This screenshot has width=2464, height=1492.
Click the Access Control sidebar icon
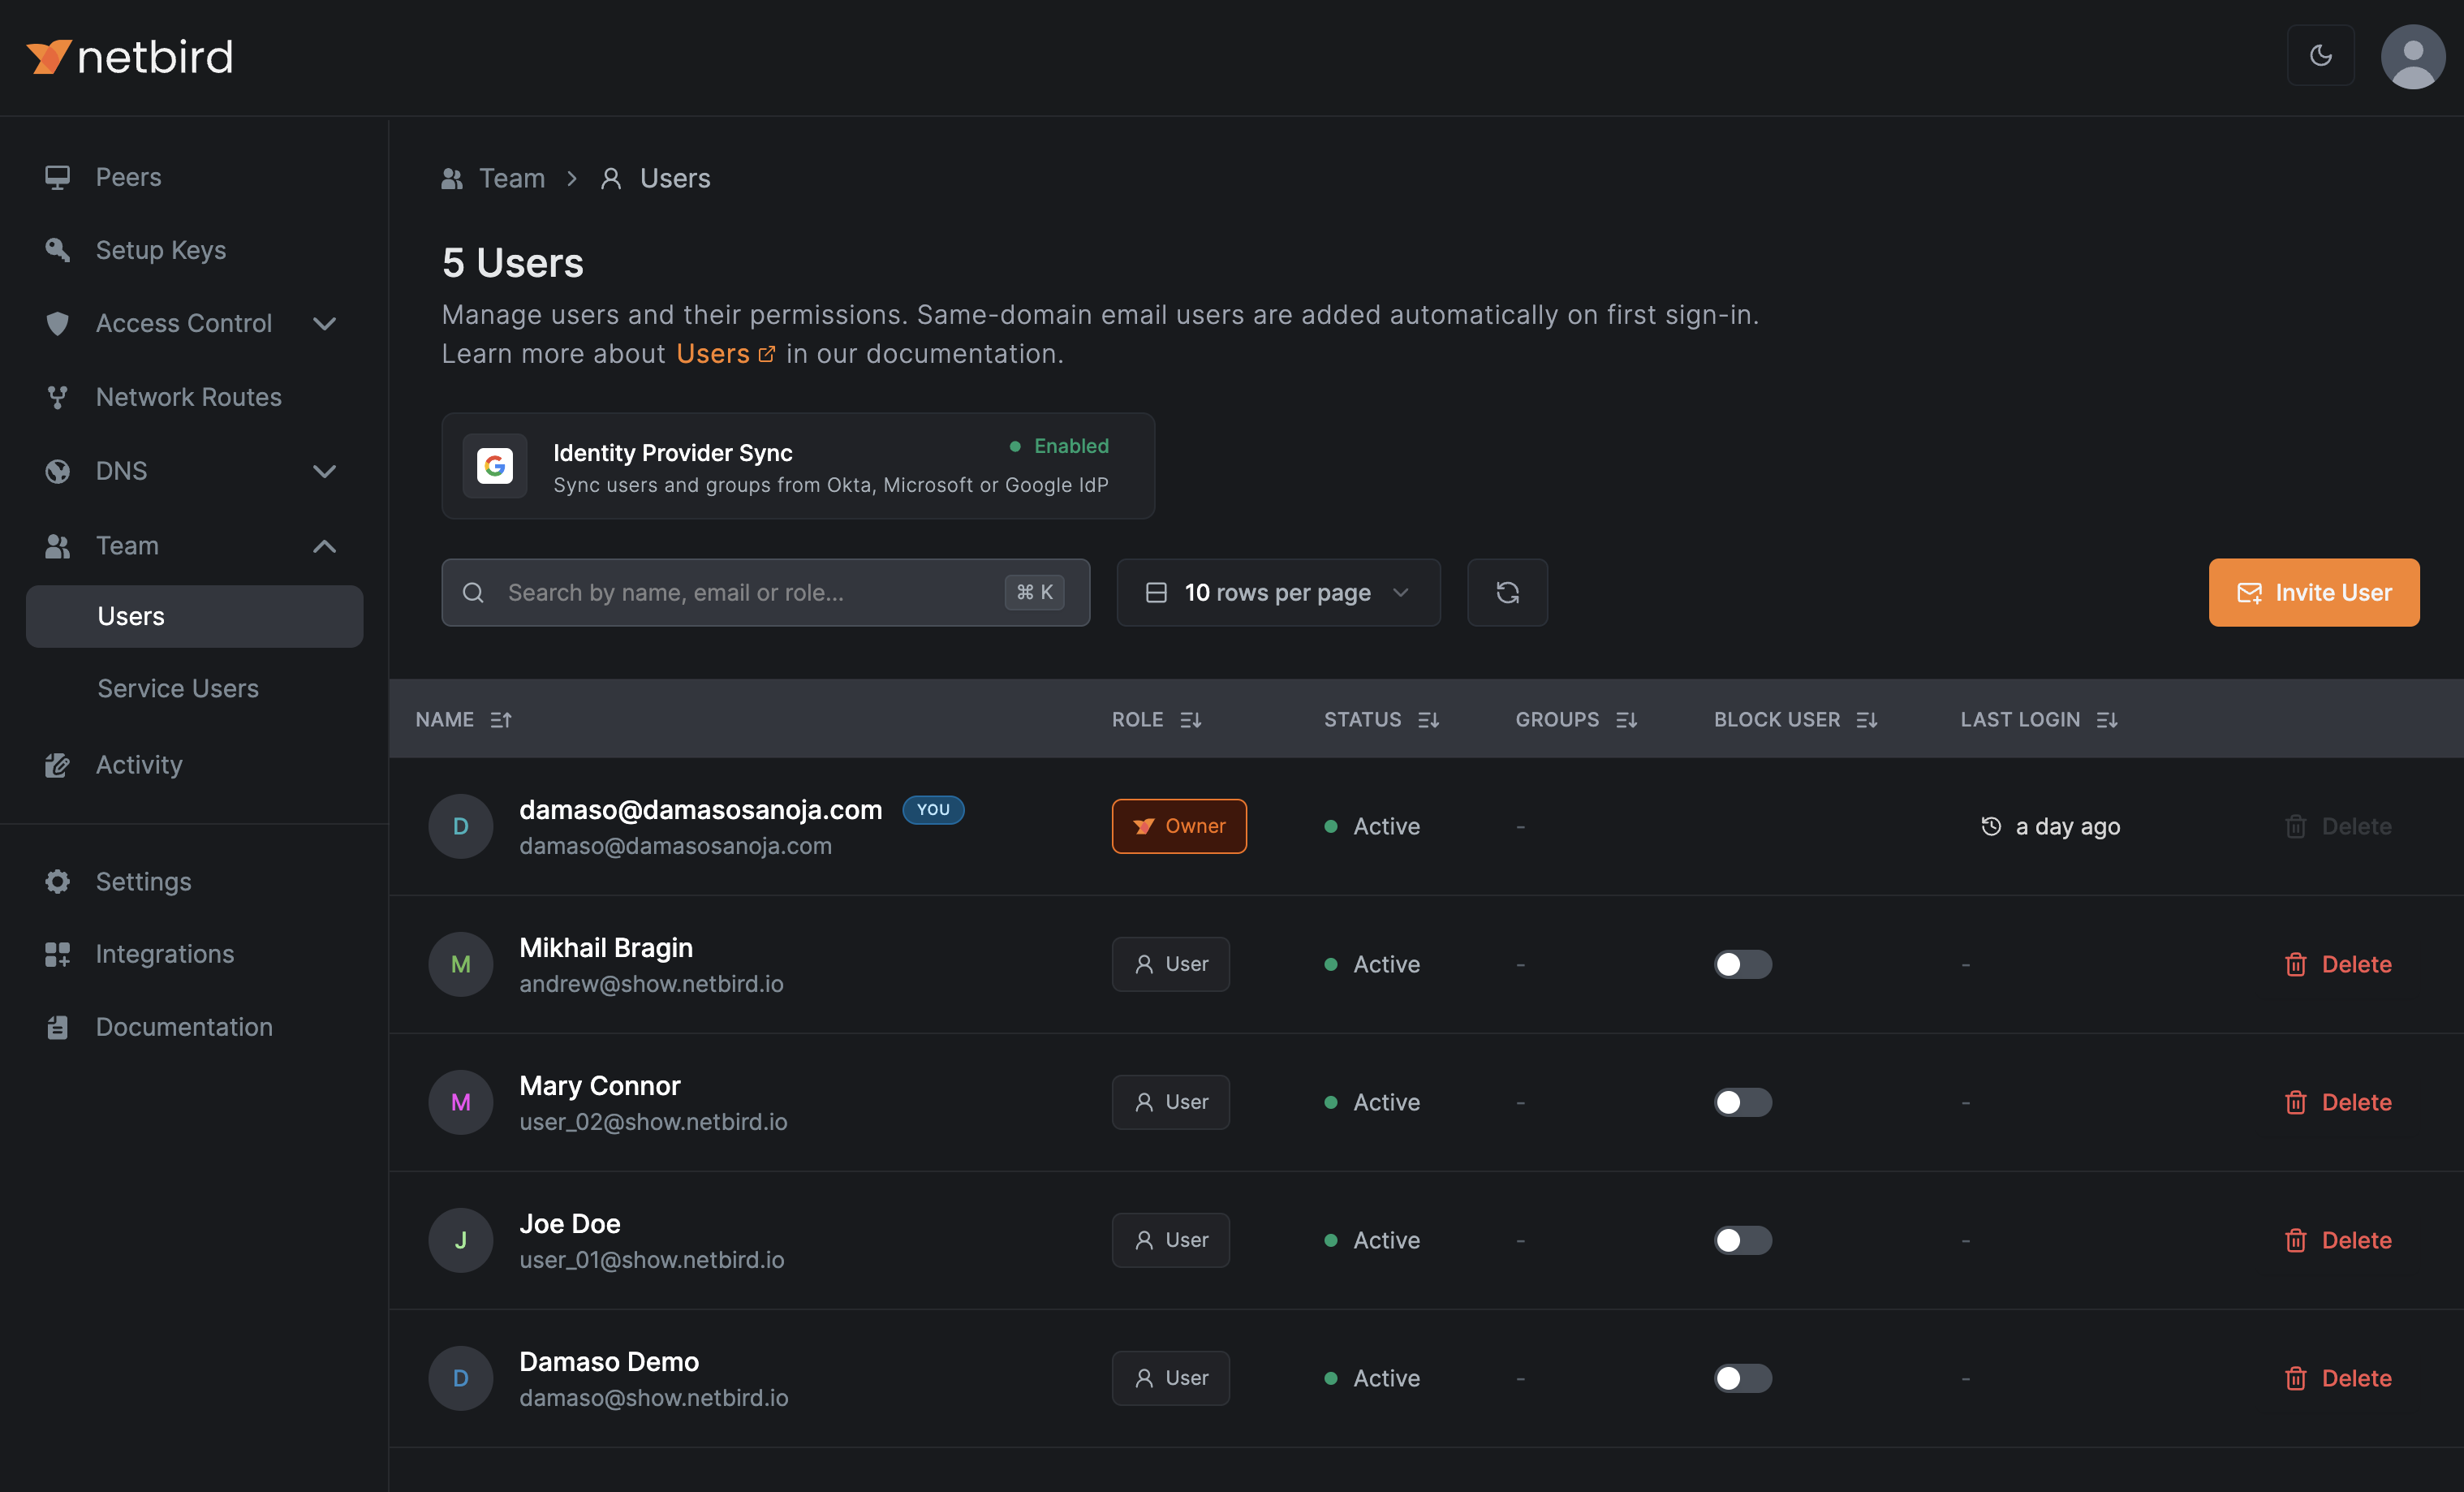56,322
